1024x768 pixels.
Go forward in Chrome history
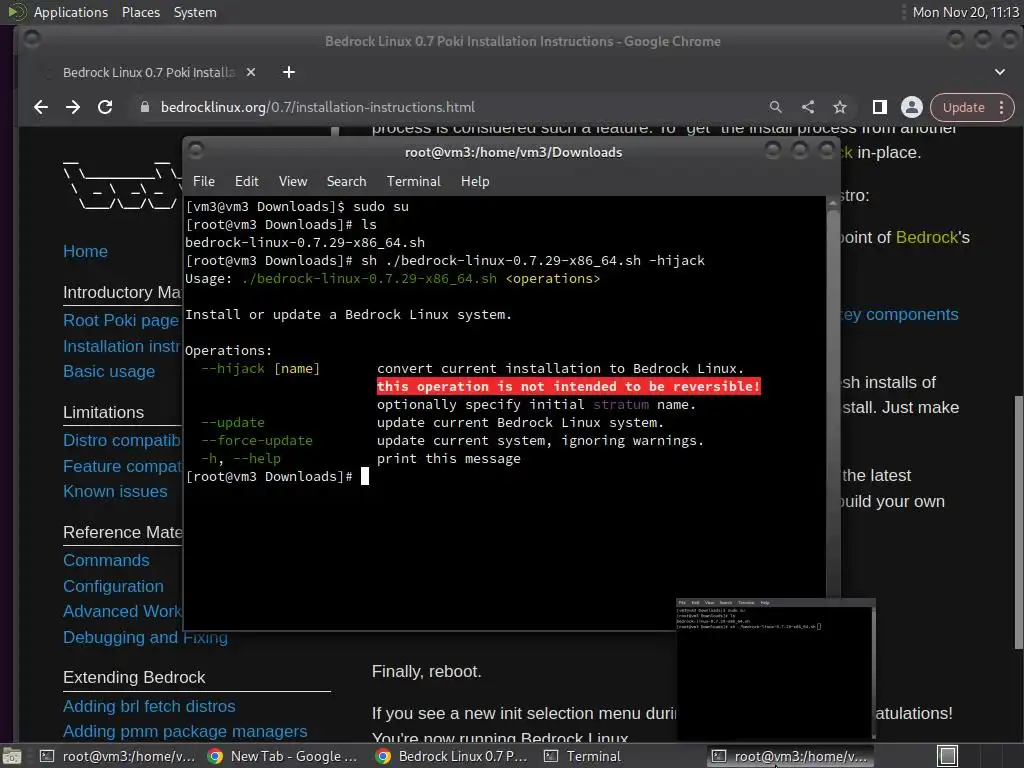72,107
